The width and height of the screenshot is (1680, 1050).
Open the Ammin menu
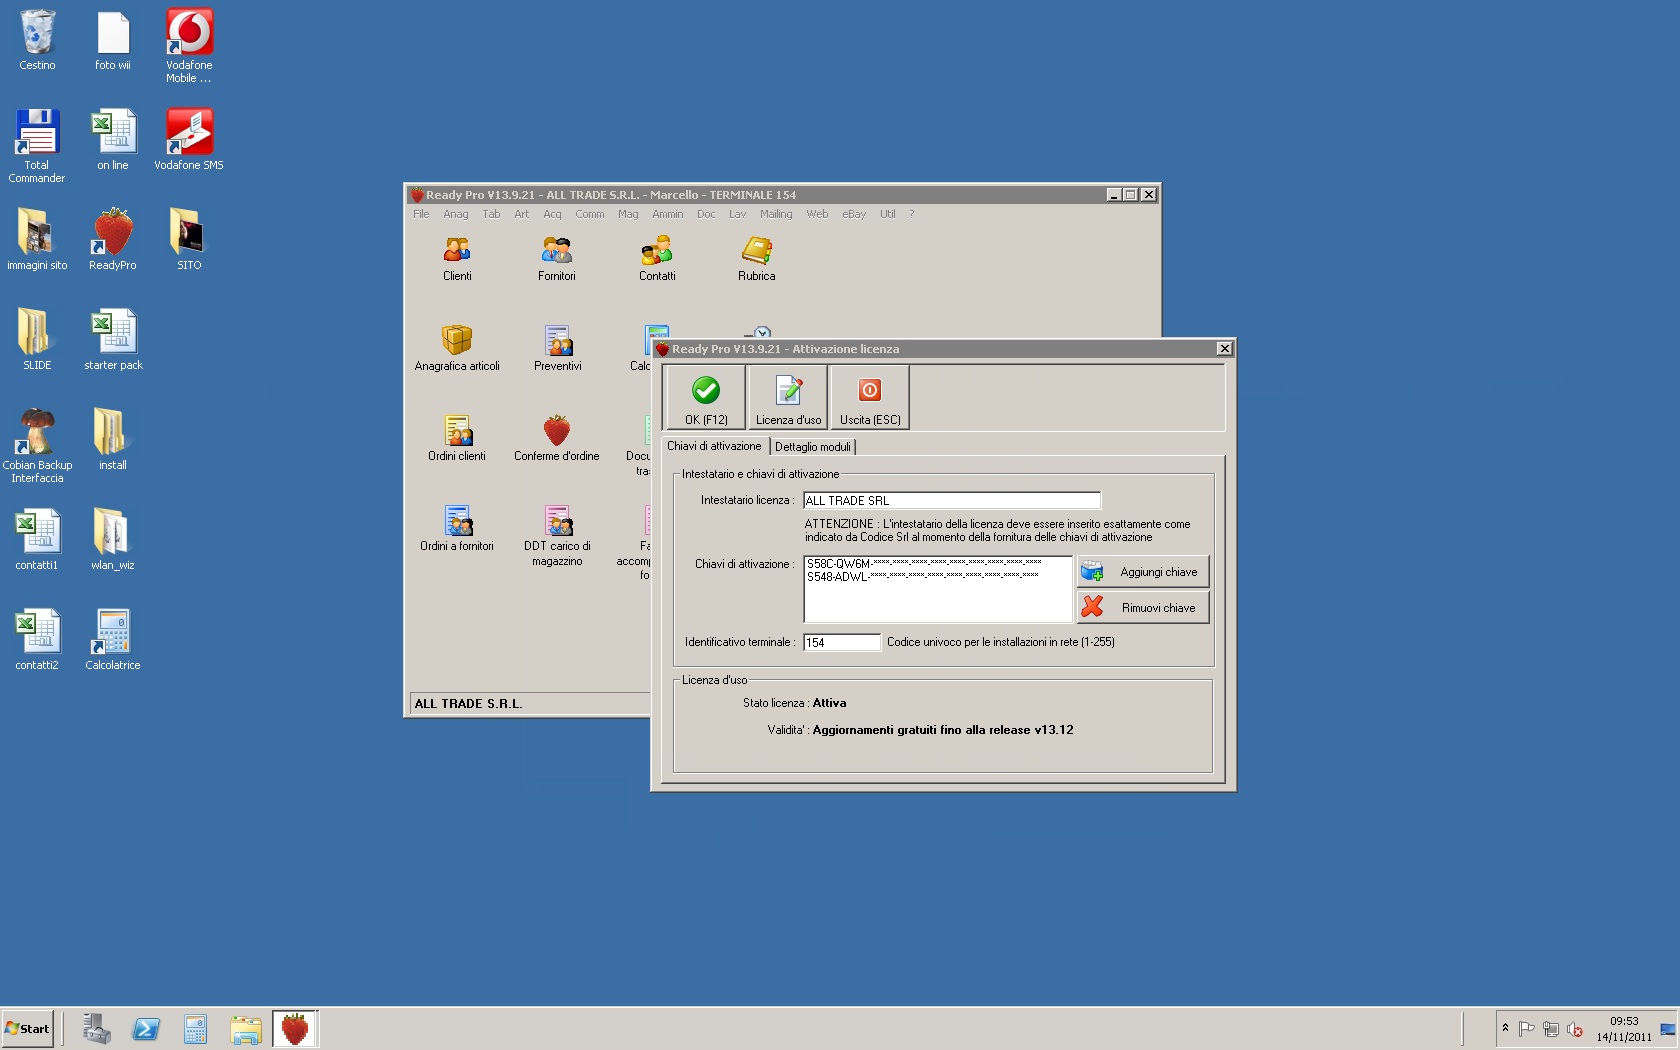668,214
